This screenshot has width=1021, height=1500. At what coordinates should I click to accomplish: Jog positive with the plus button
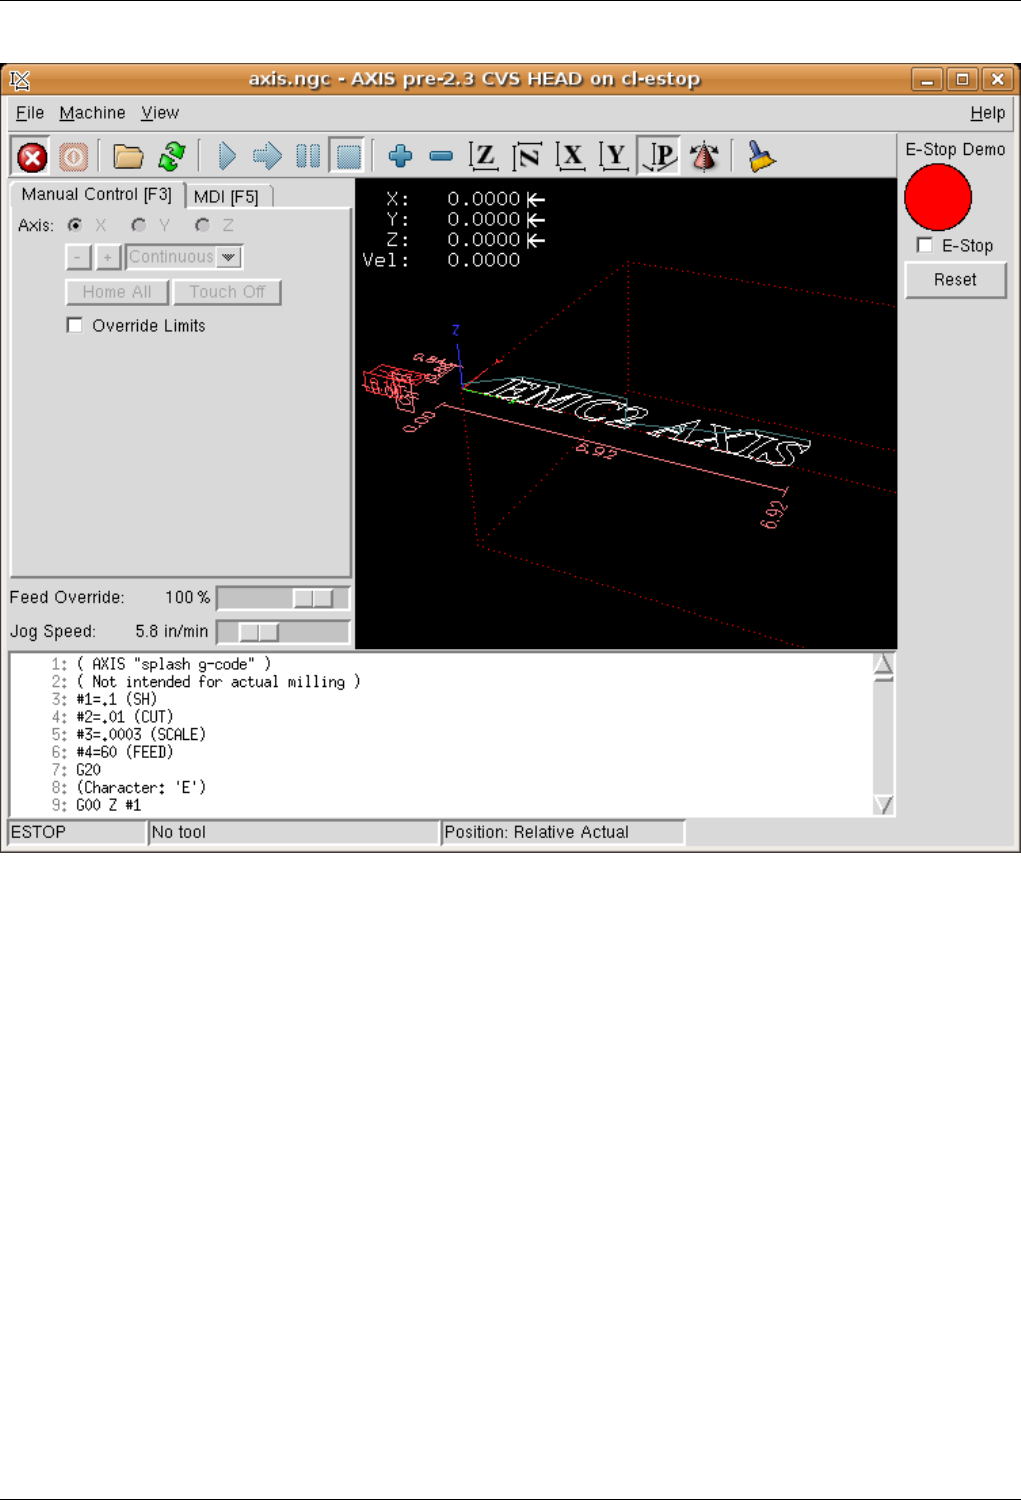click(108, 257)
